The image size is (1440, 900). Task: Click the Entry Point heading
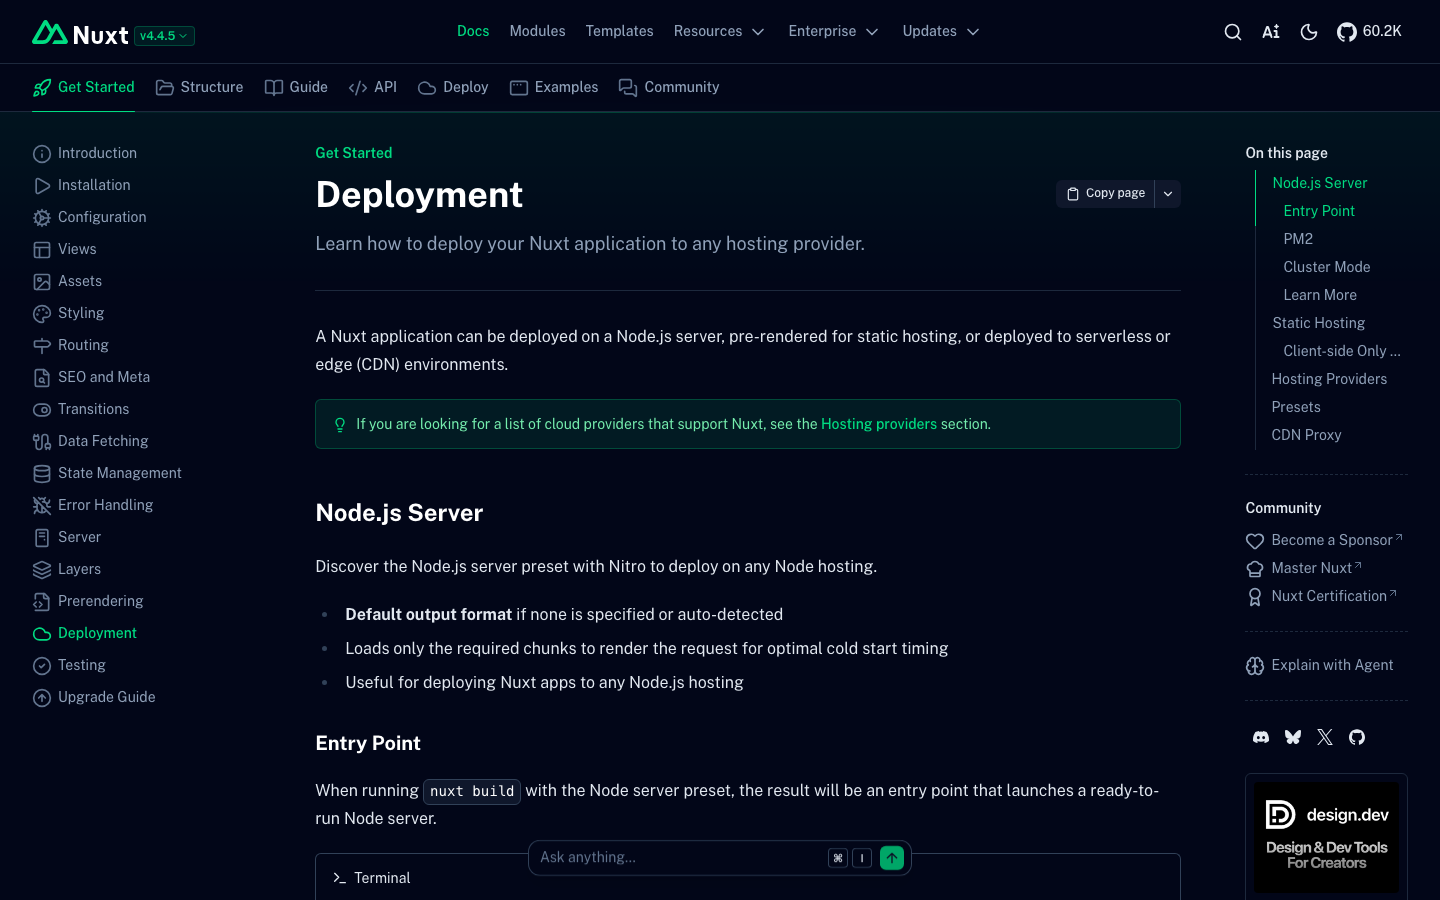(368, 743)
